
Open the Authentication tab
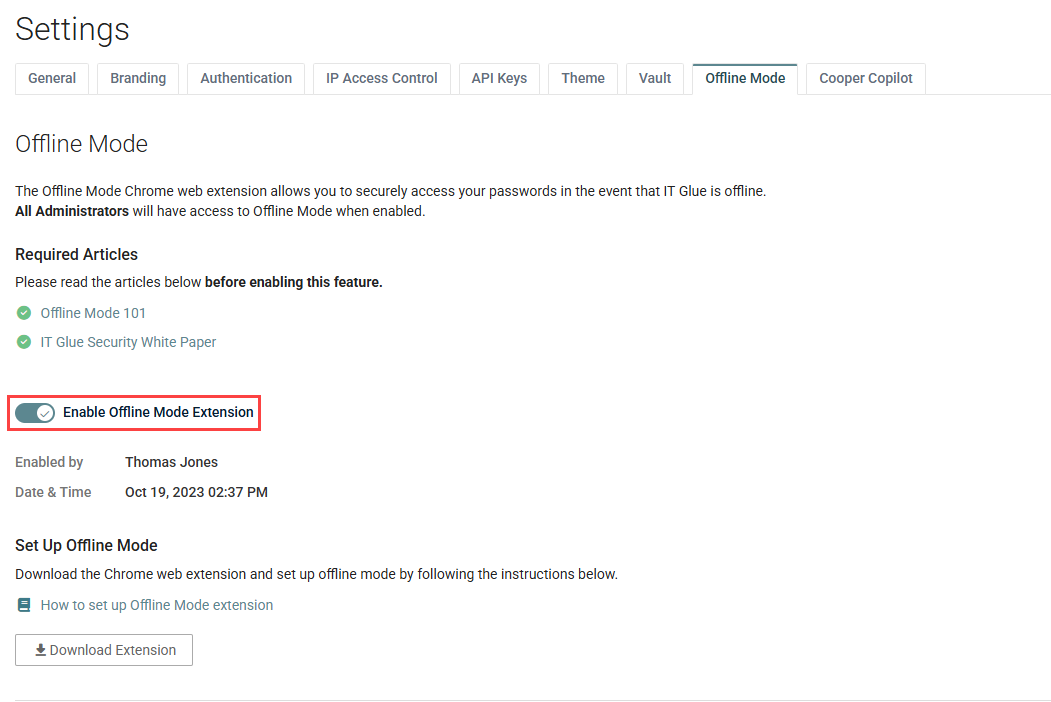246,78
